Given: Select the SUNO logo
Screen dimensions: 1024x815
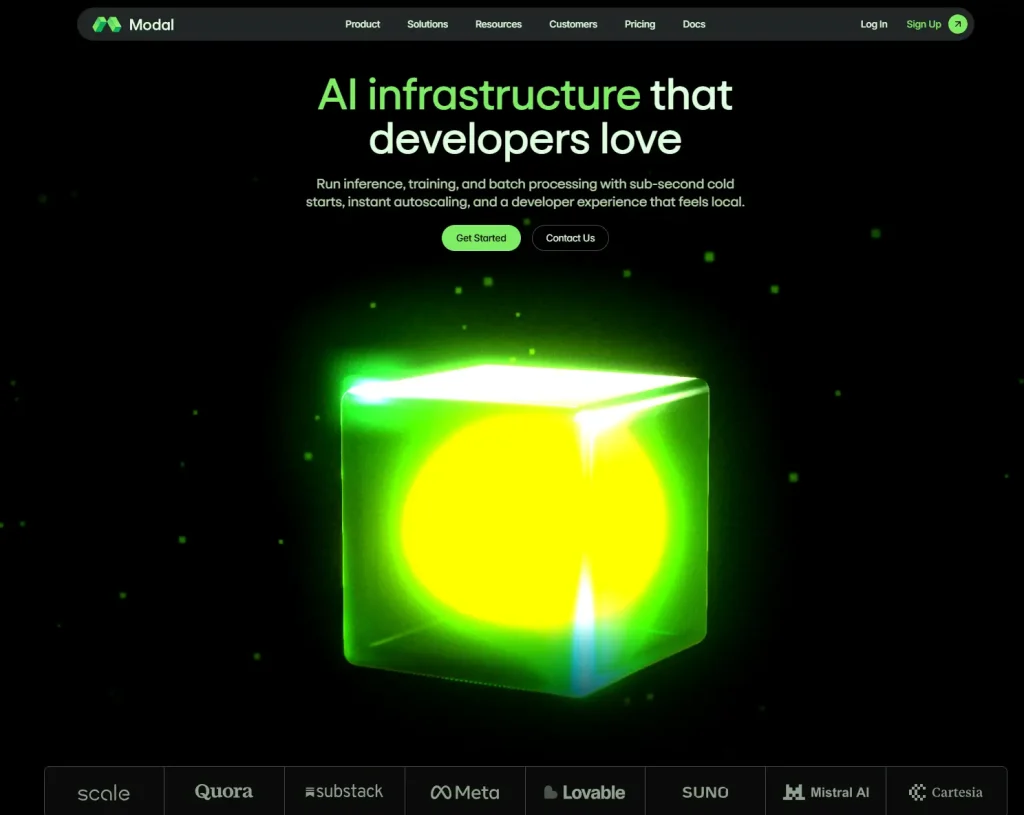Looking at the screenshot, I should (704, 791).
